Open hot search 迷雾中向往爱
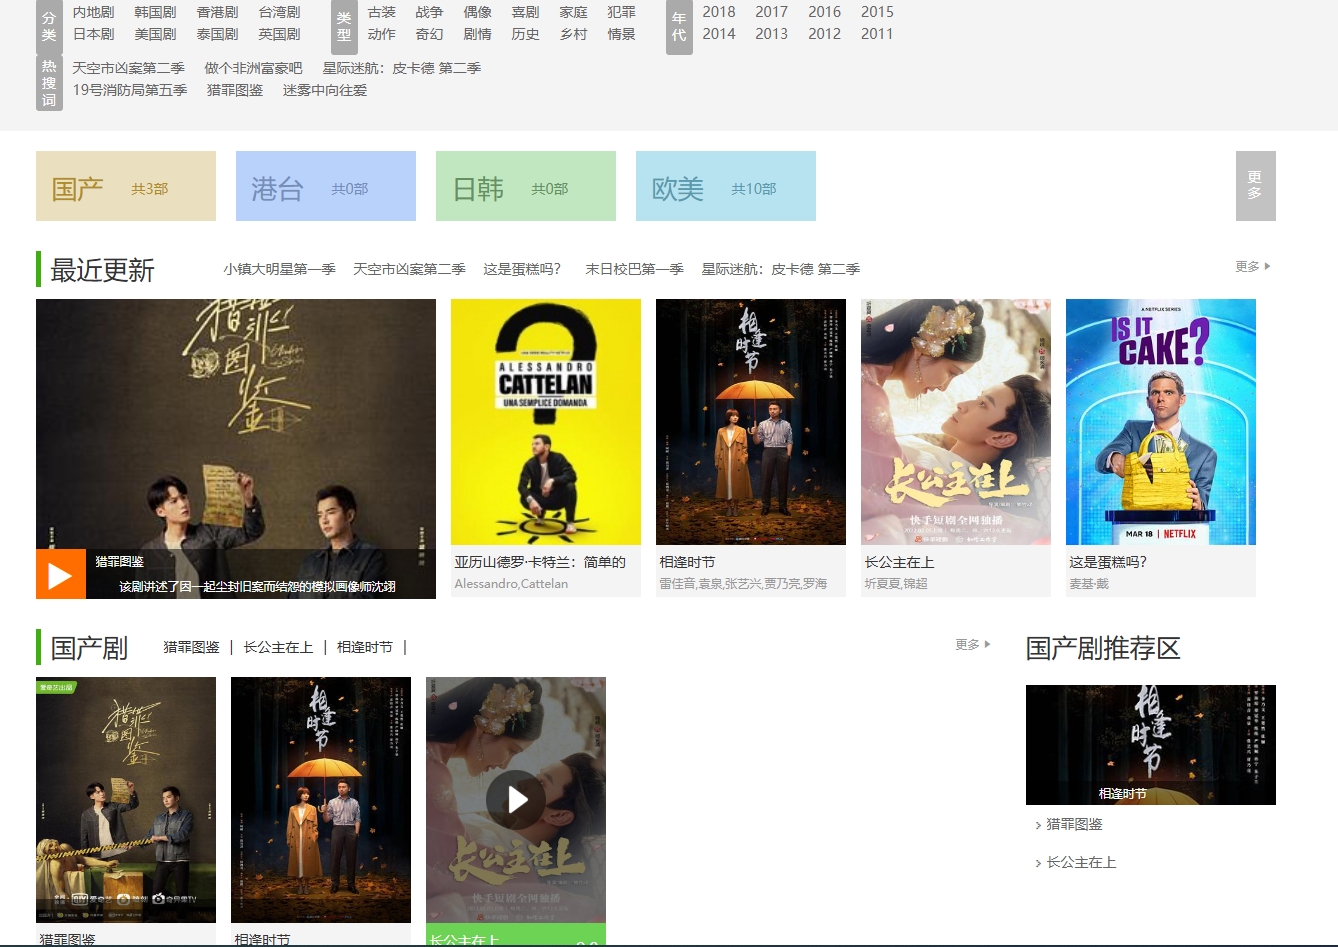Image resolution: width=1338 pixels, height=947 pixels. click(325, 90)
